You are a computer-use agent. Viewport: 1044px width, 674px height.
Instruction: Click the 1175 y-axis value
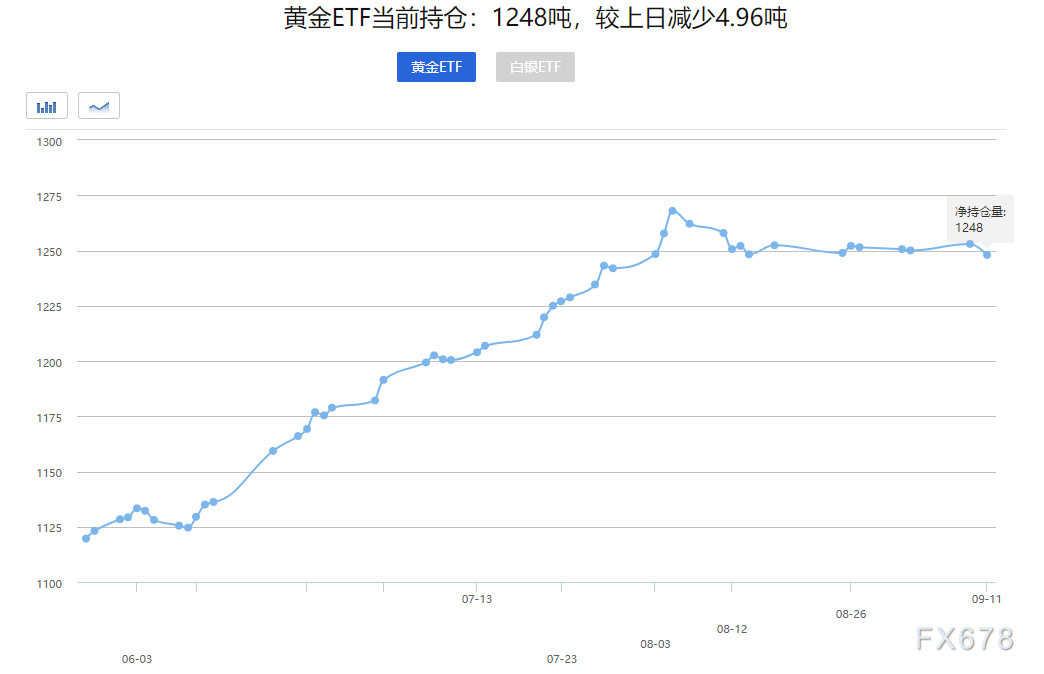49,418
